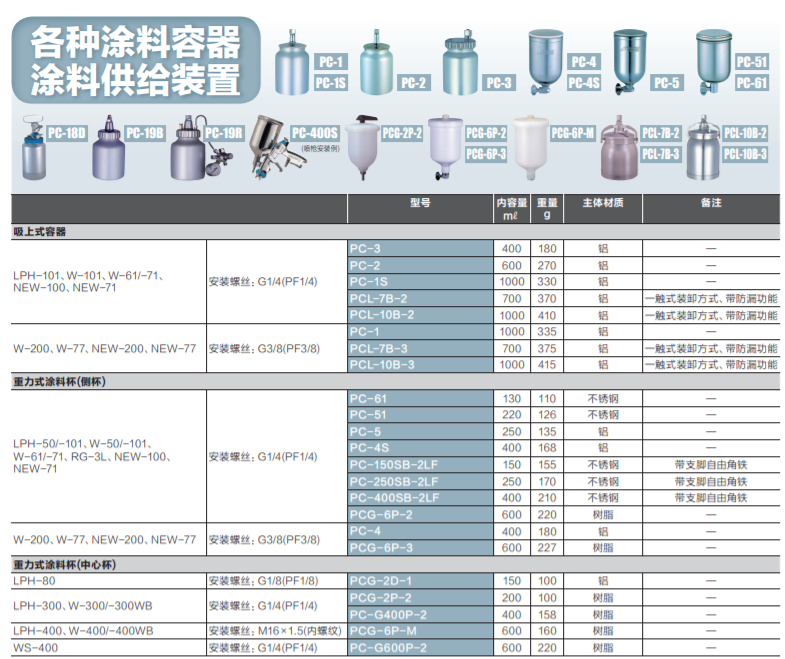
Task: Select the 各种涂料容器 title banner
Action: [x=136, y=61]
